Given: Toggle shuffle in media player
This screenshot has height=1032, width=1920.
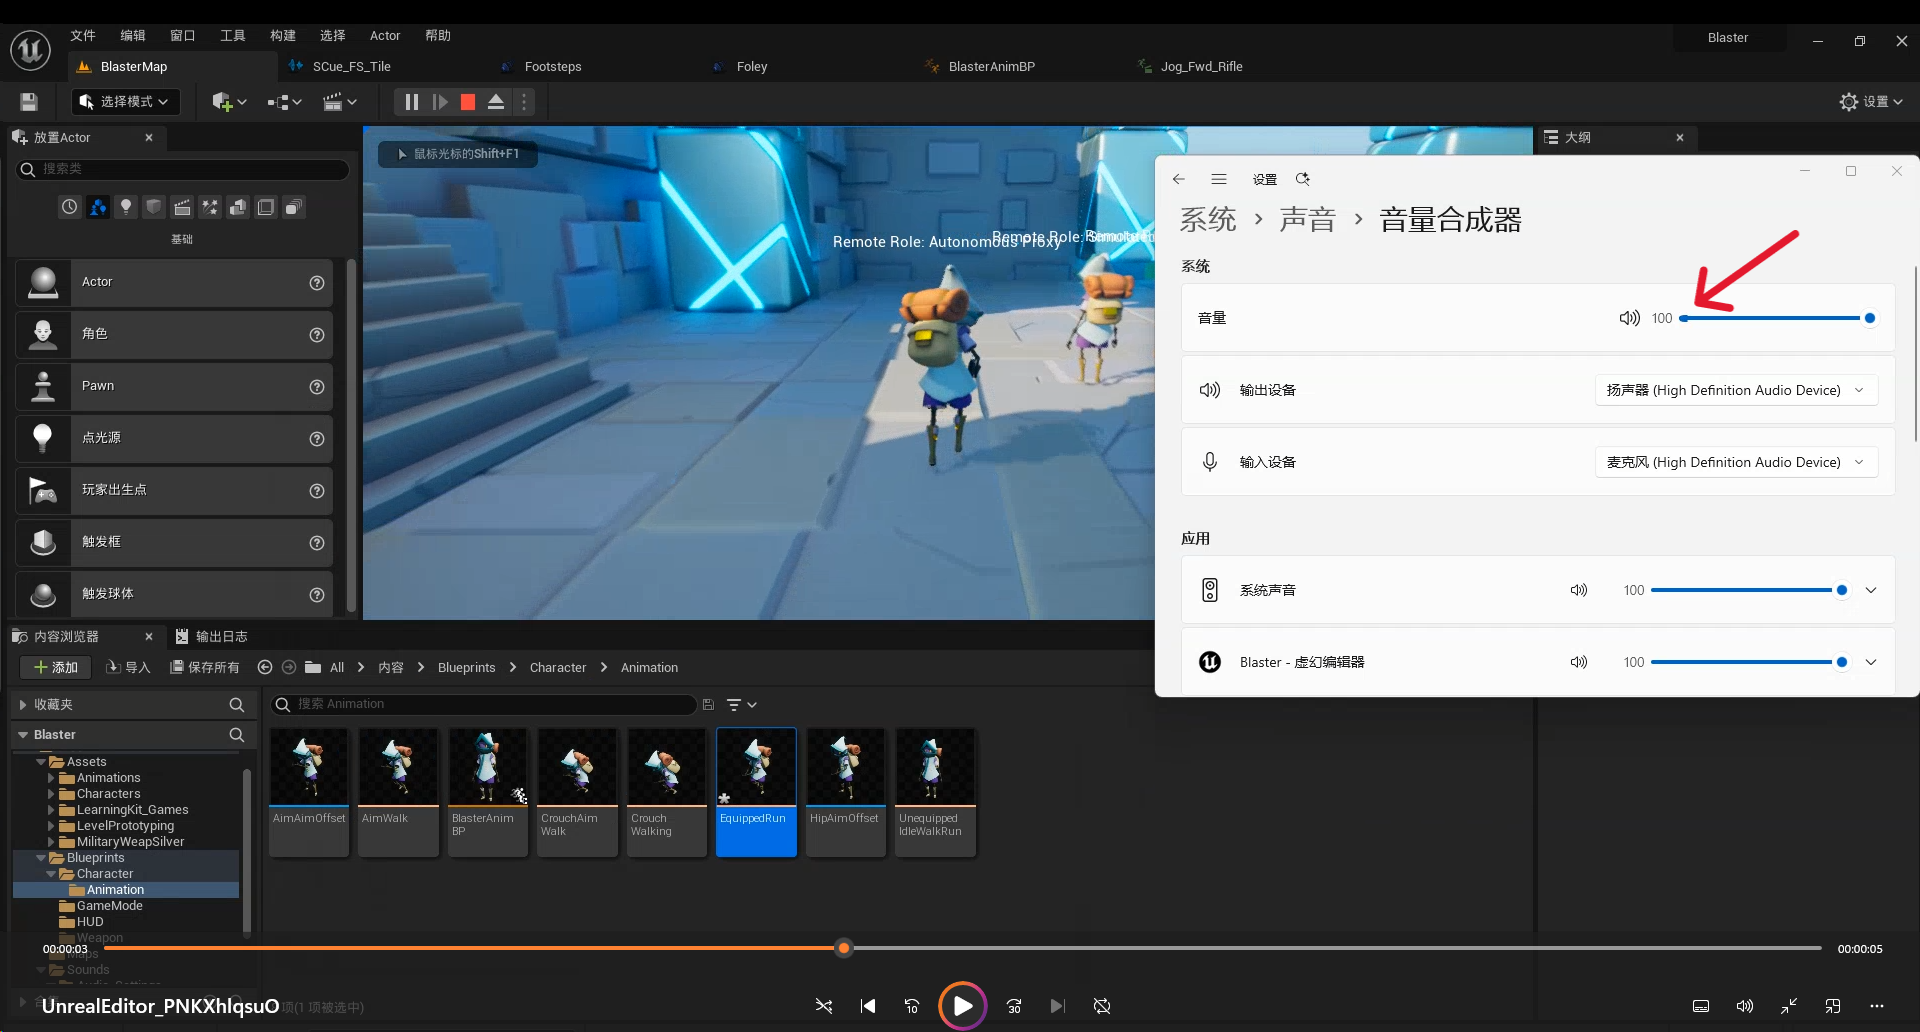Looking at the screenshot, I should [x=824, y=1006].
